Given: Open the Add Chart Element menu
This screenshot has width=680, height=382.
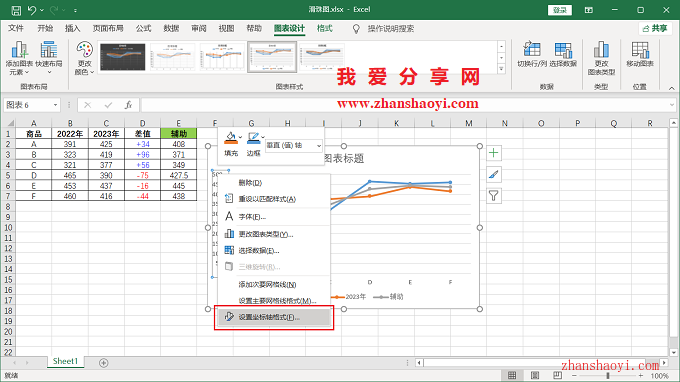Looking at the screenshot, I should tap(20, 58).
